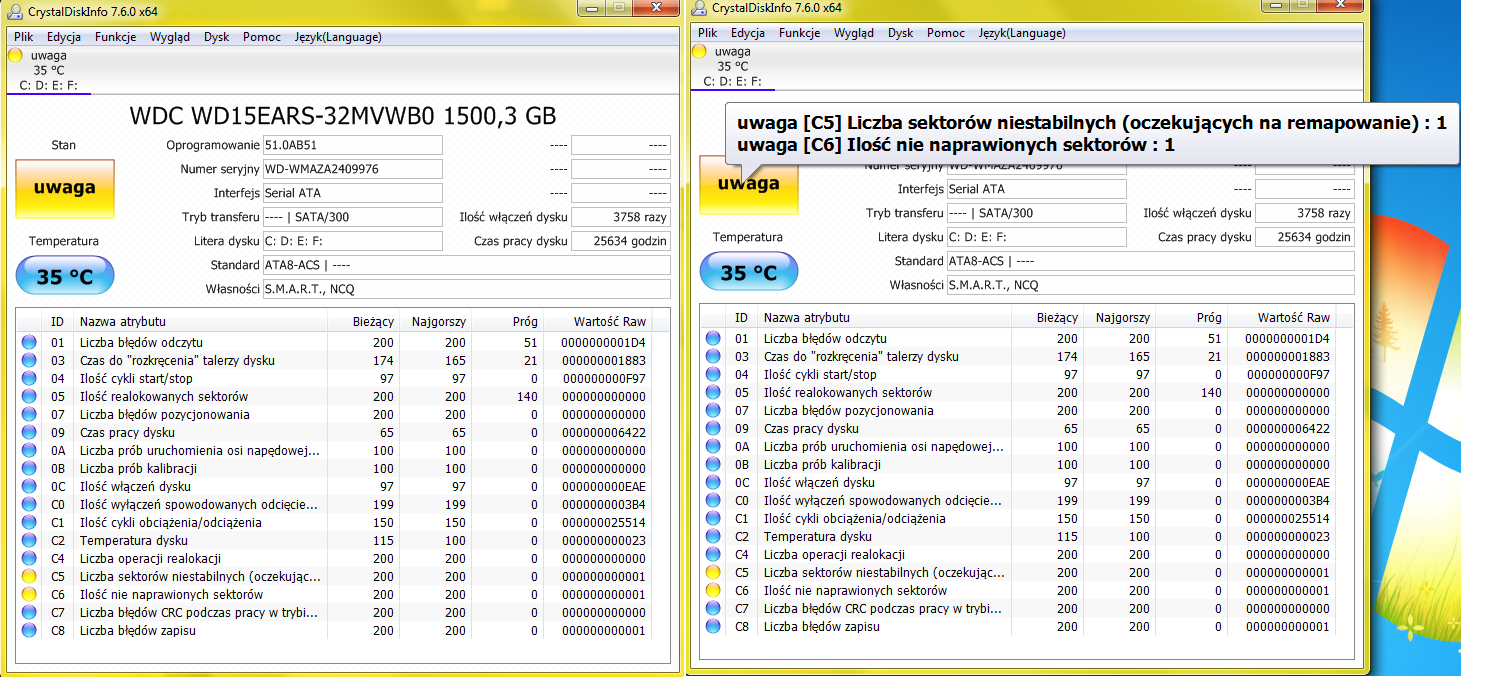Click '25634 godzin' field in left window
This screenshot has width=1499, height=700.
click(x=620, y=241)
